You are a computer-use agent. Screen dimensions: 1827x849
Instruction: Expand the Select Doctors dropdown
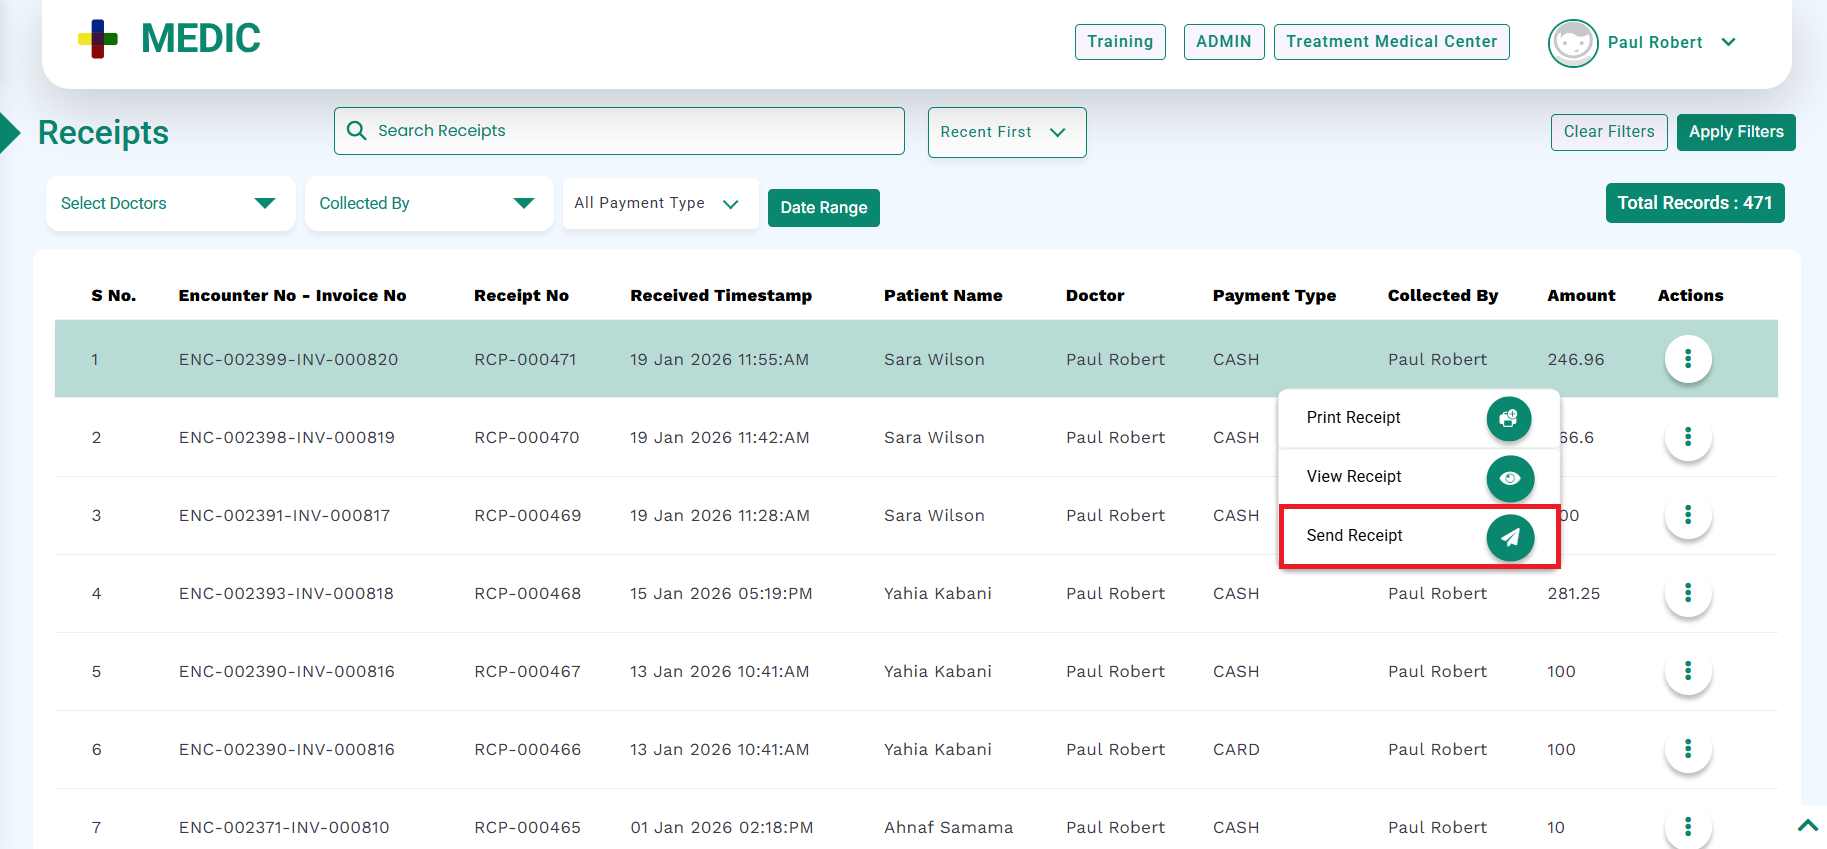pyautogui.click(x=170, y=203)
